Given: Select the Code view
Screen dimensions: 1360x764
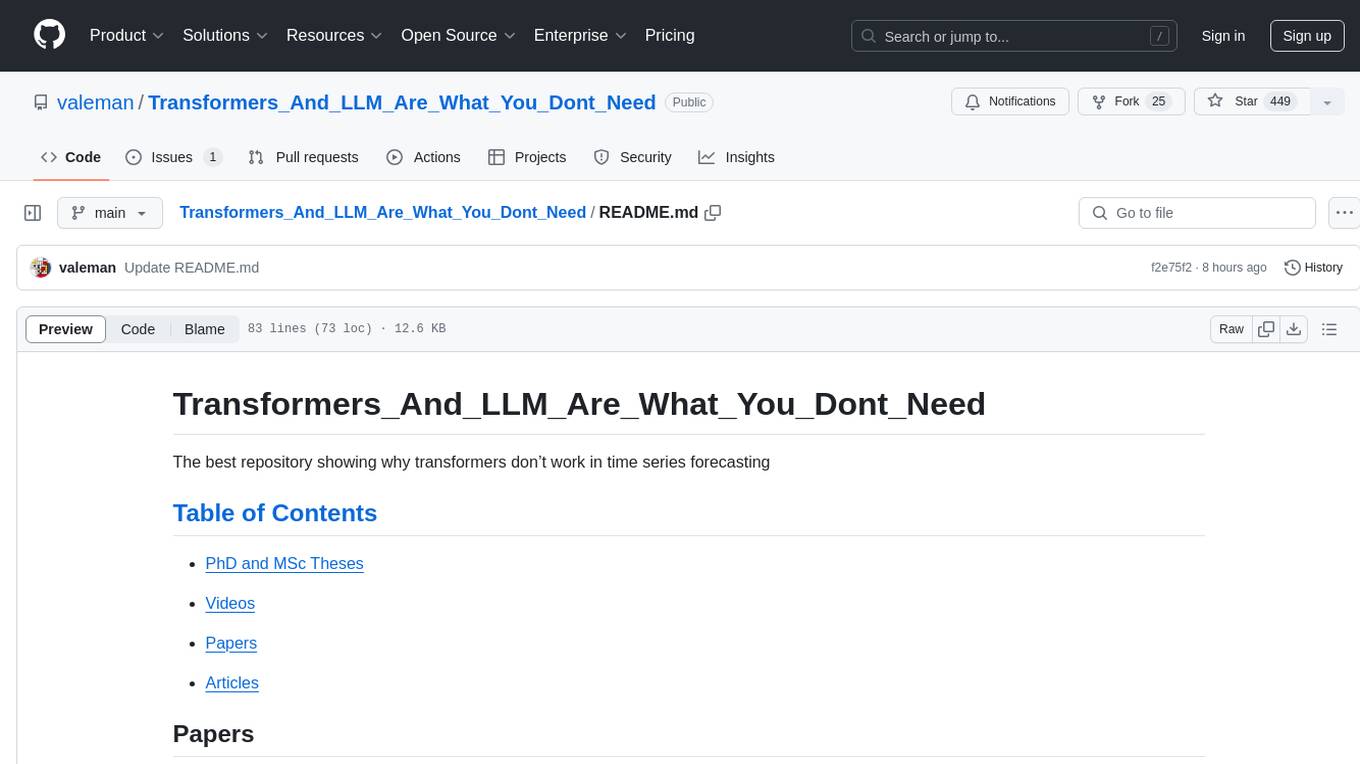Looking at the screenshot, I should pos(138,329).
